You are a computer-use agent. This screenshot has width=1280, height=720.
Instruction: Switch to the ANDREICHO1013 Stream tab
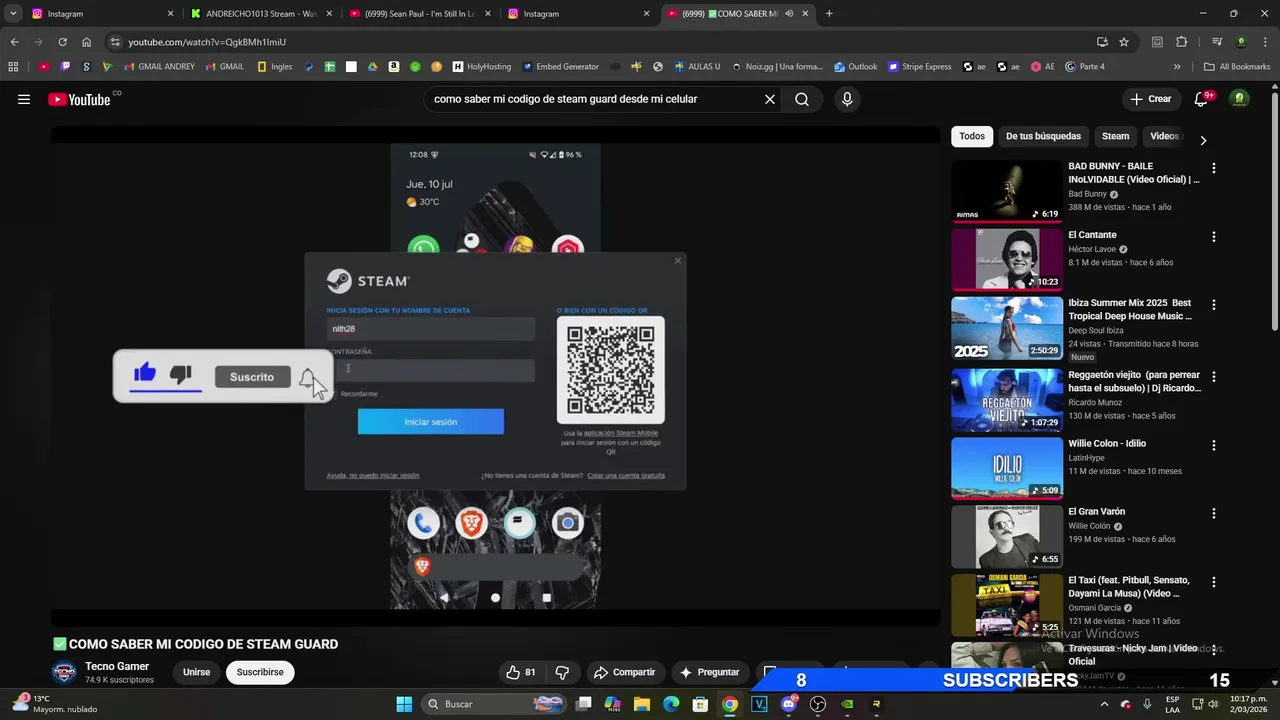coord(260,14)
